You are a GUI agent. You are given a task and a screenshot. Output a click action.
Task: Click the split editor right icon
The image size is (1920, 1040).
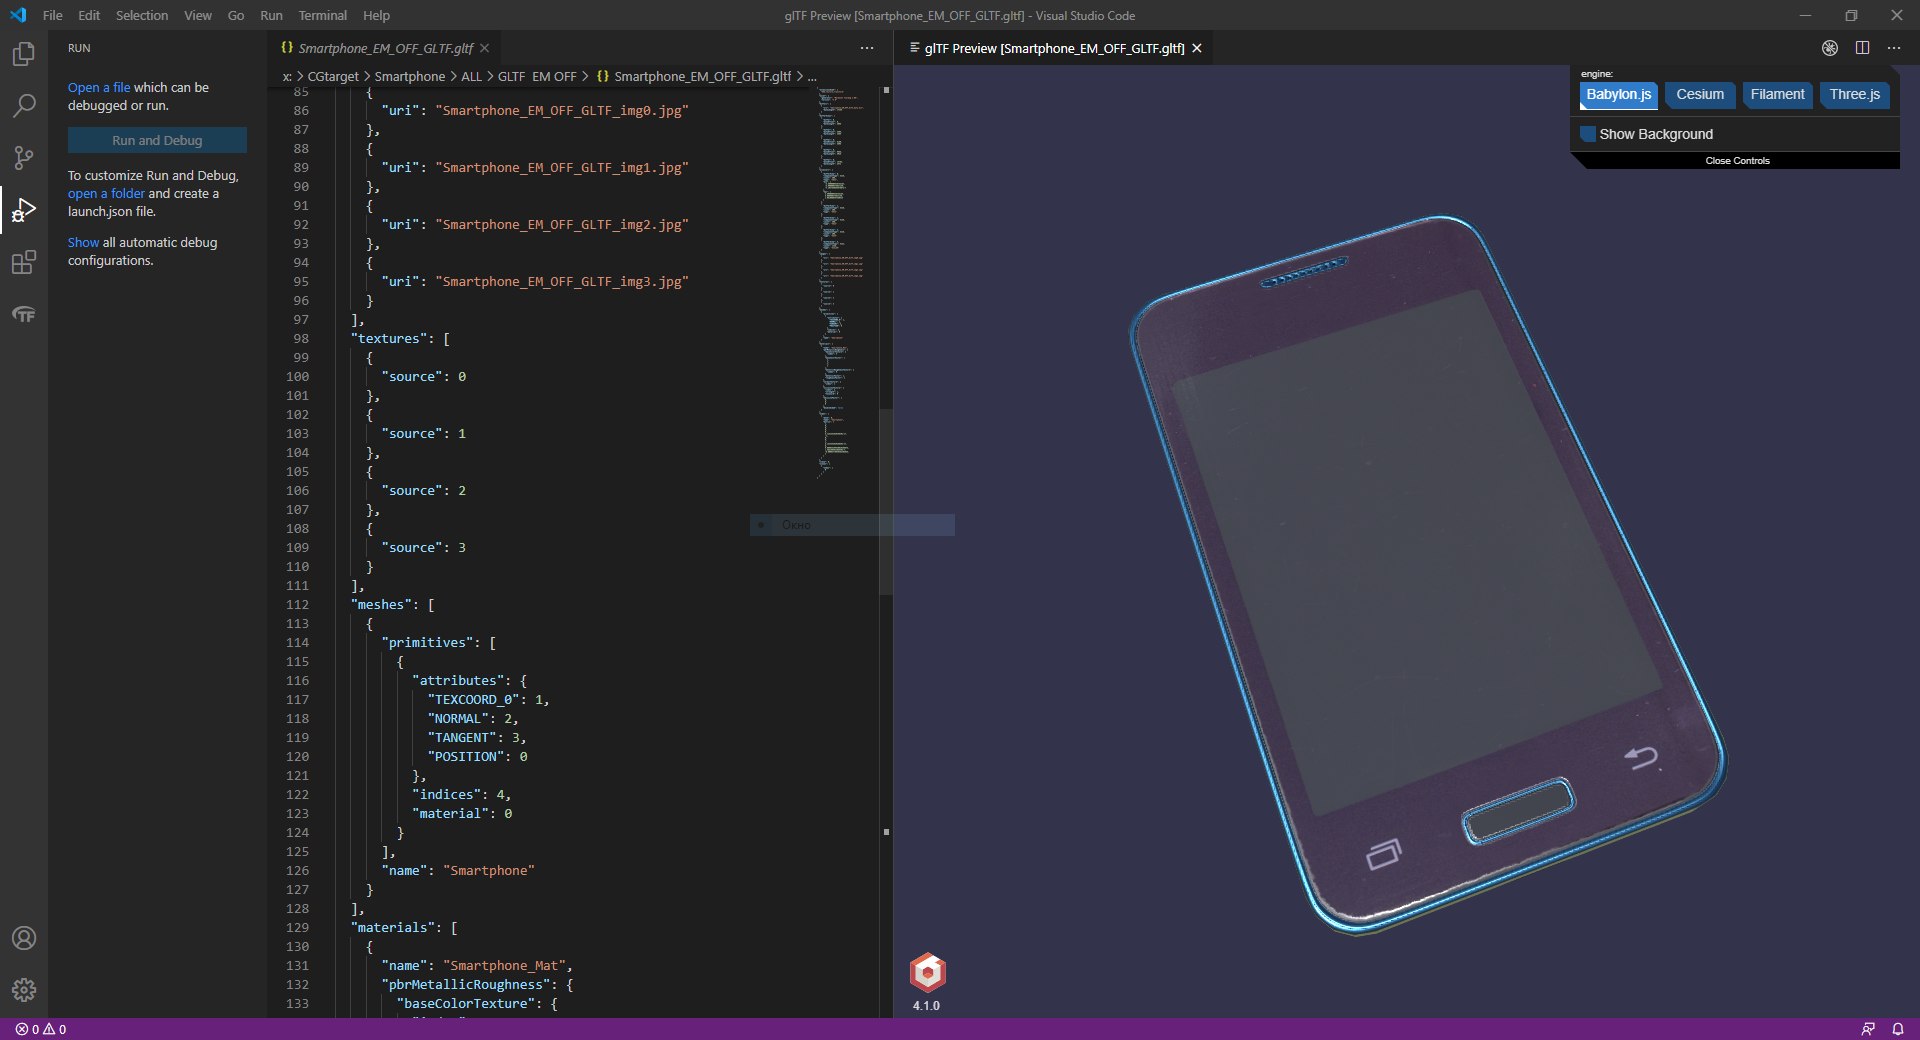click(1862, 48)
